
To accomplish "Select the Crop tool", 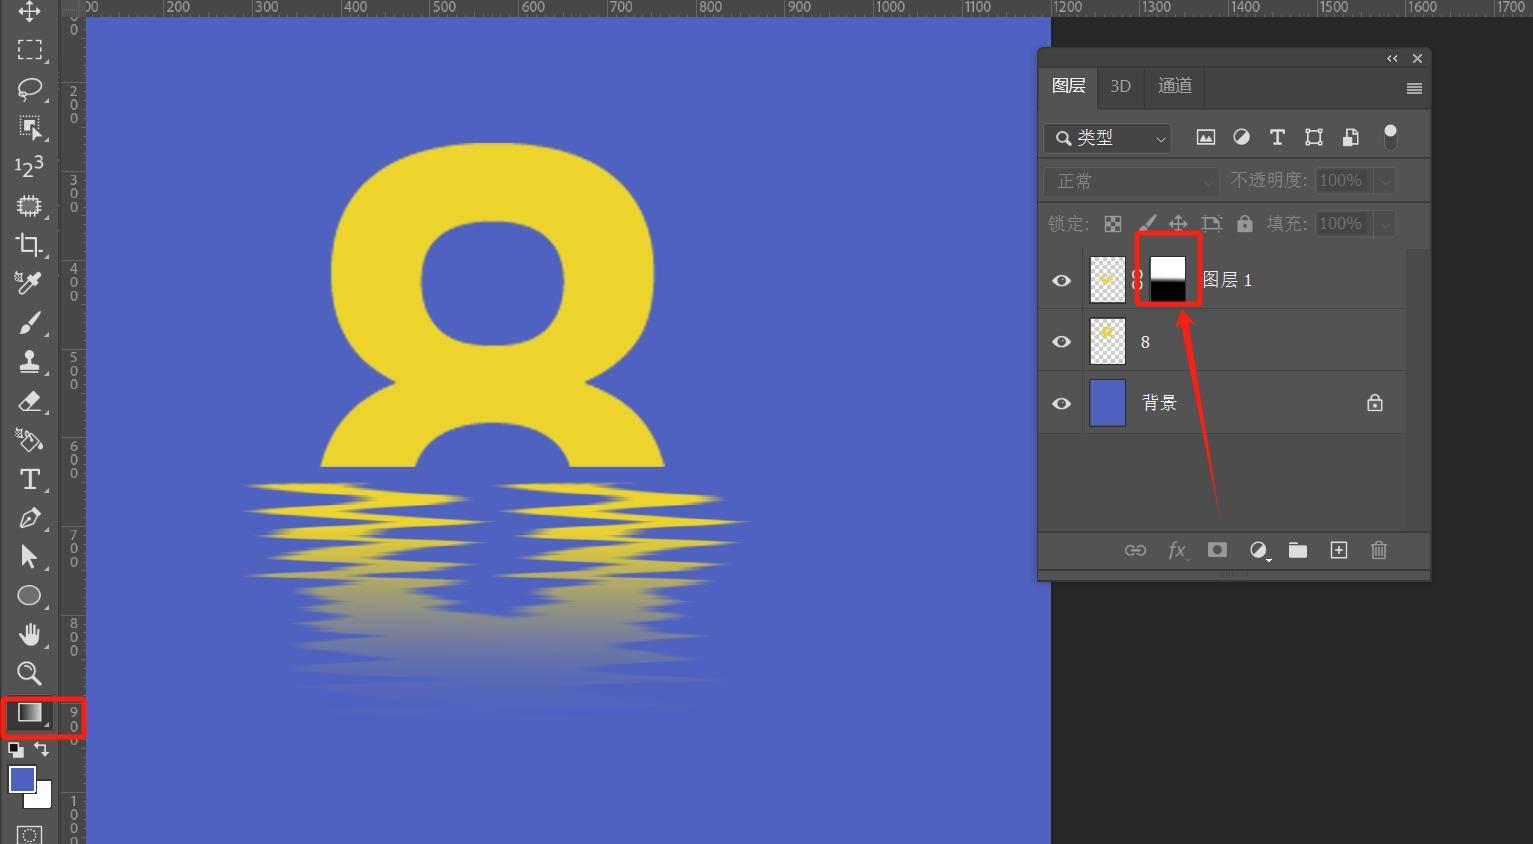I will (29, 245).
